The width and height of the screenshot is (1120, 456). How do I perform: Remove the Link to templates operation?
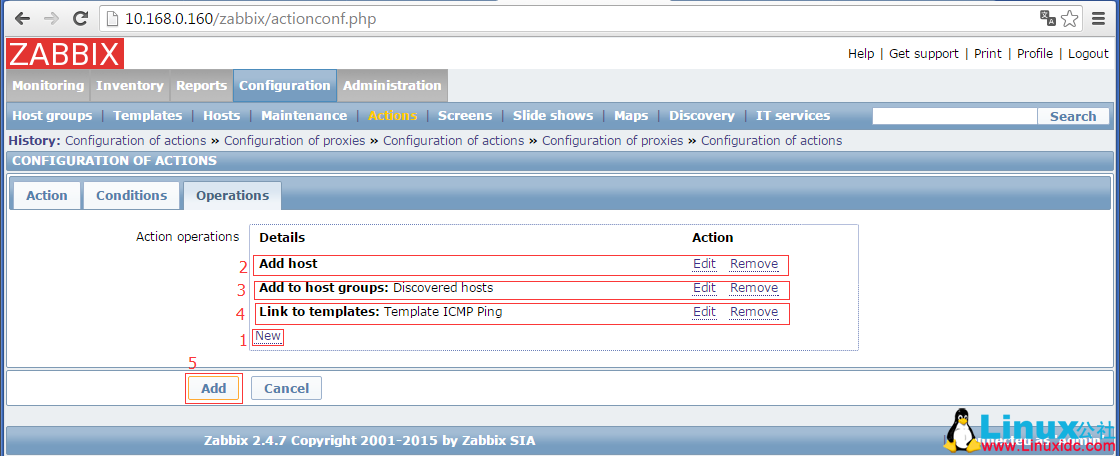754,312
